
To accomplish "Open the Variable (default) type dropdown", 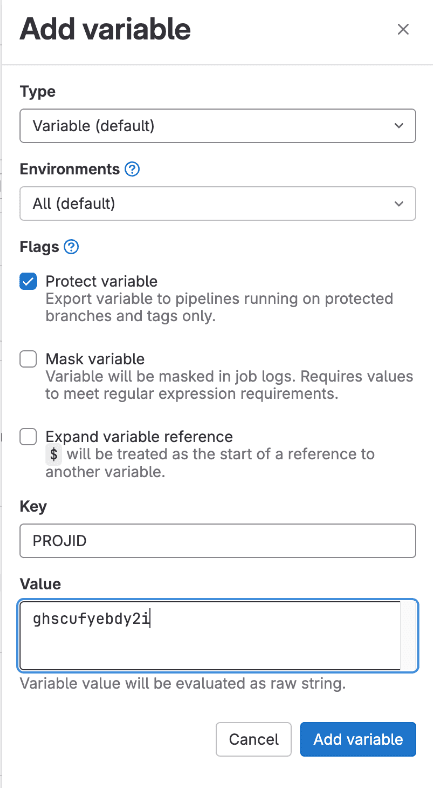I will tap(218, 126).
